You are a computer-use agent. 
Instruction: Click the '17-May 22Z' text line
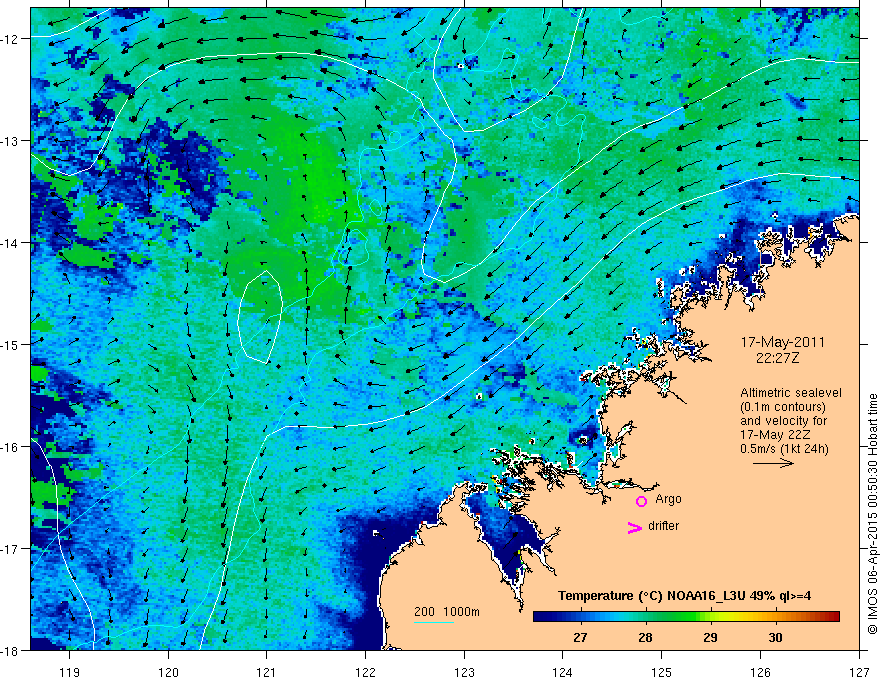tap(776, 435)
